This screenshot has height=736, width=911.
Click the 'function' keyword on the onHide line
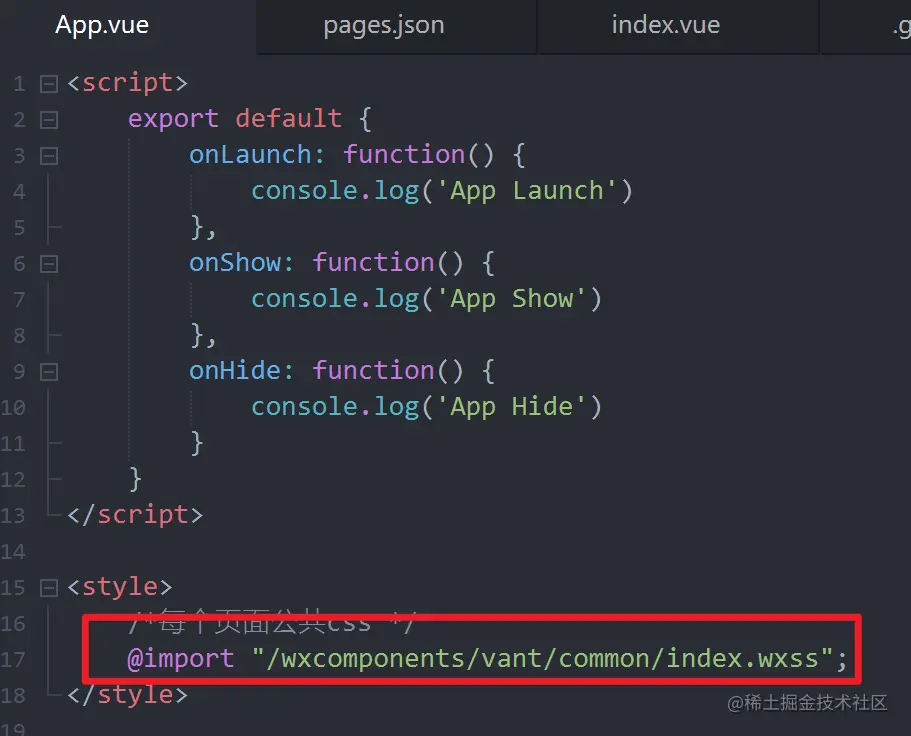tap(373, 371)
